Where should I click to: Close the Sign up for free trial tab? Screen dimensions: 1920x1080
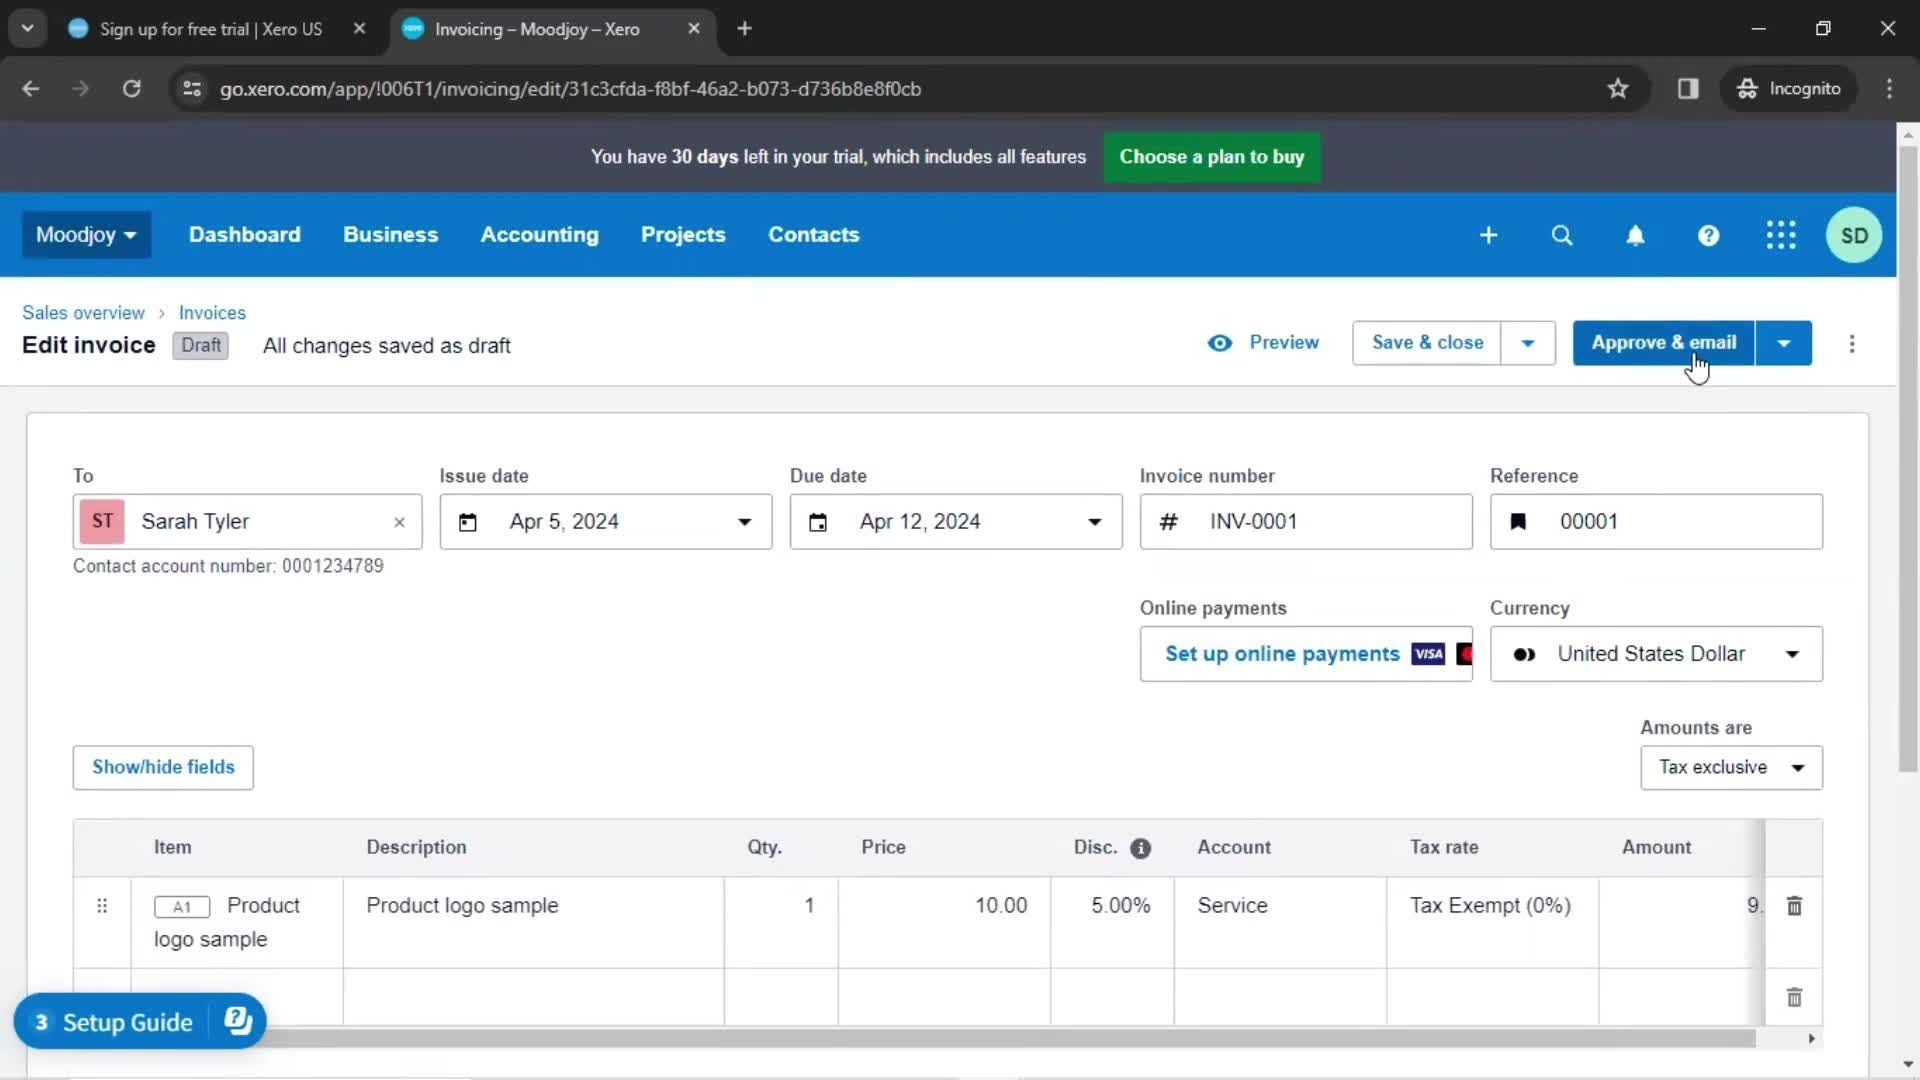[359, 29]
